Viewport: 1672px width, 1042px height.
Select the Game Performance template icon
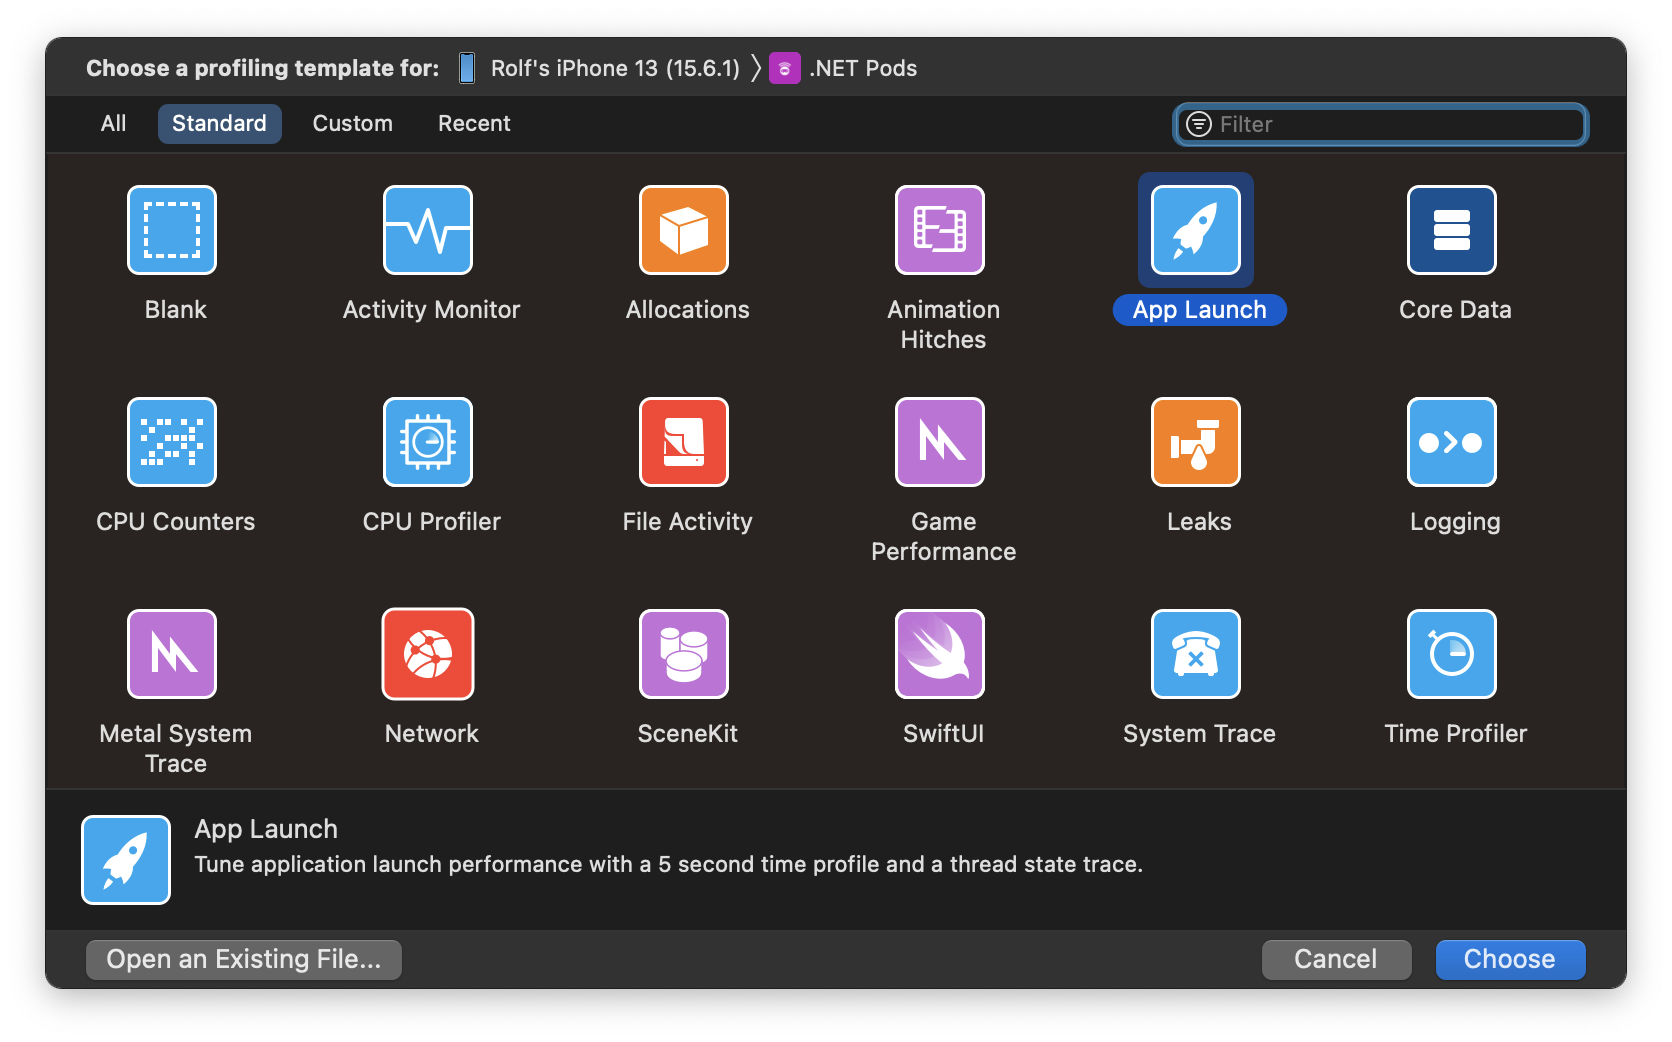940,442
